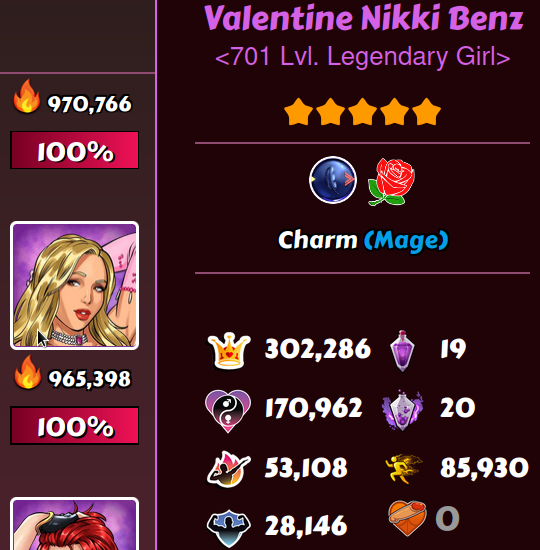
Task: Select the blonde girl portrait thumbnail
Action: coord(74,286)
